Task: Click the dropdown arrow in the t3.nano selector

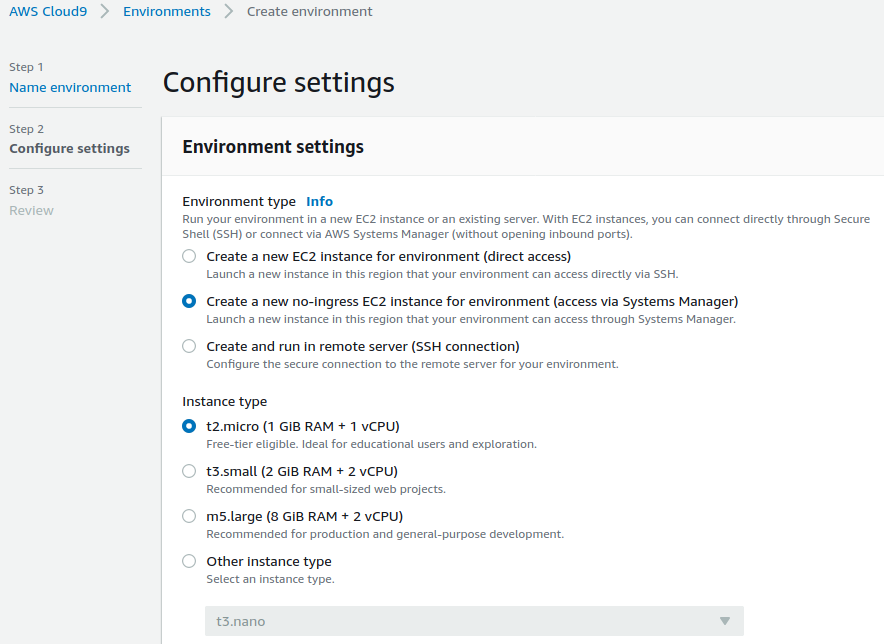Action: tap(725, 621)
